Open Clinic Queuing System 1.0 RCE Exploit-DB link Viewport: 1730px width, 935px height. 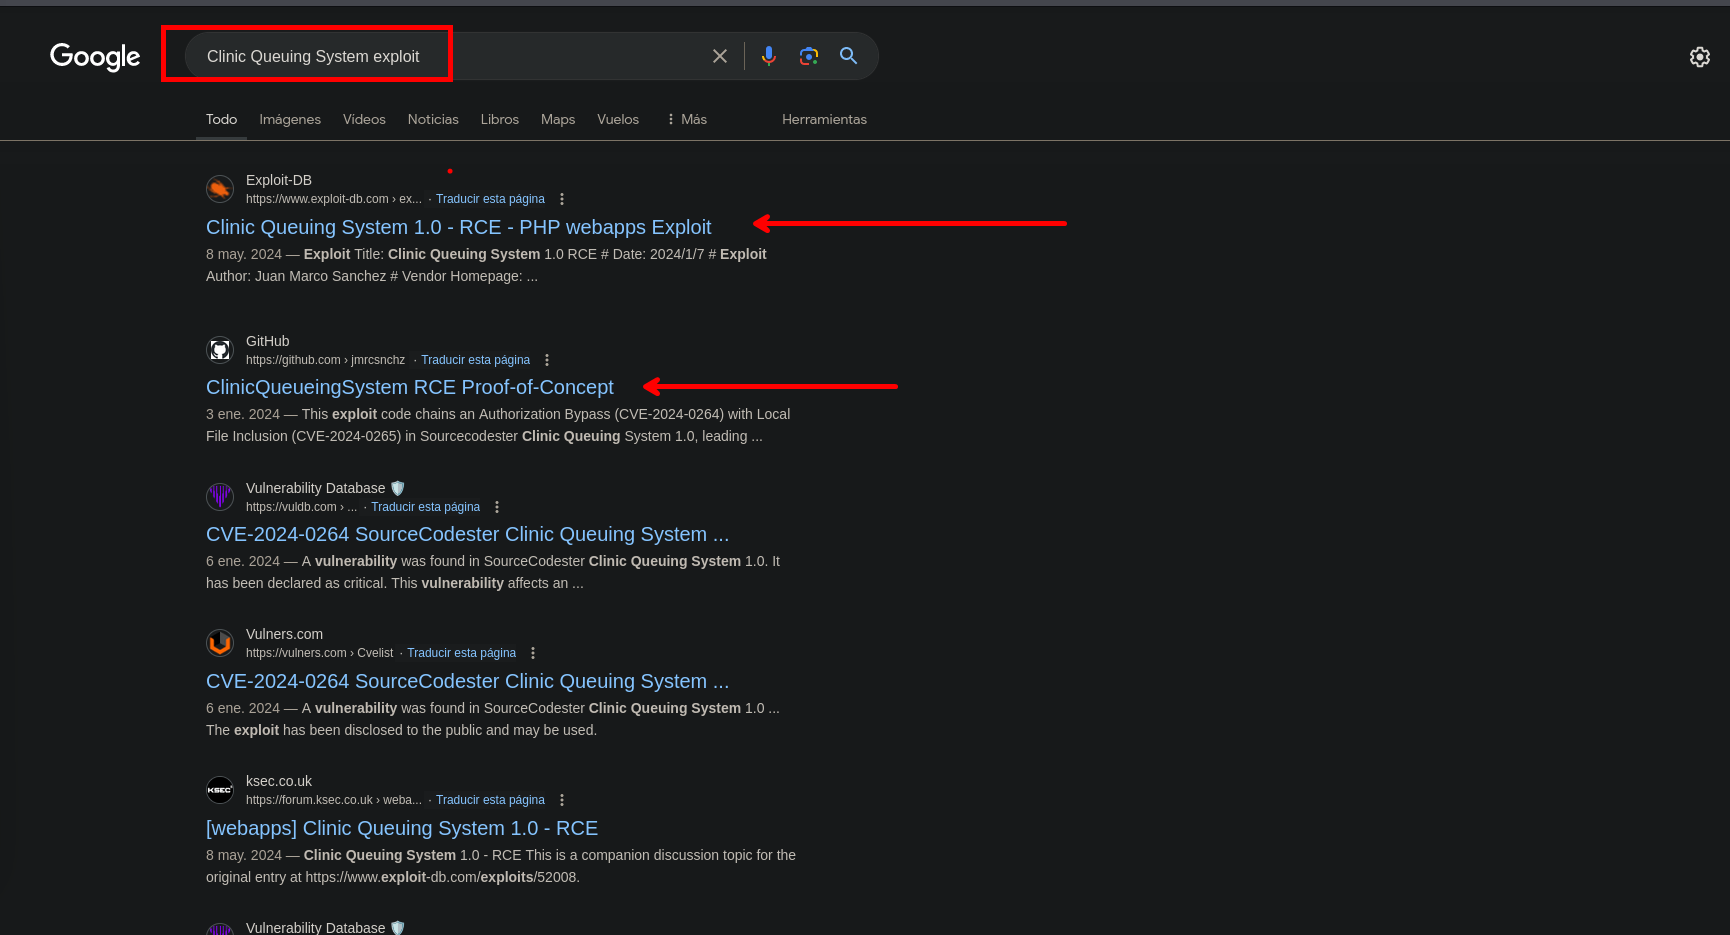458,227
